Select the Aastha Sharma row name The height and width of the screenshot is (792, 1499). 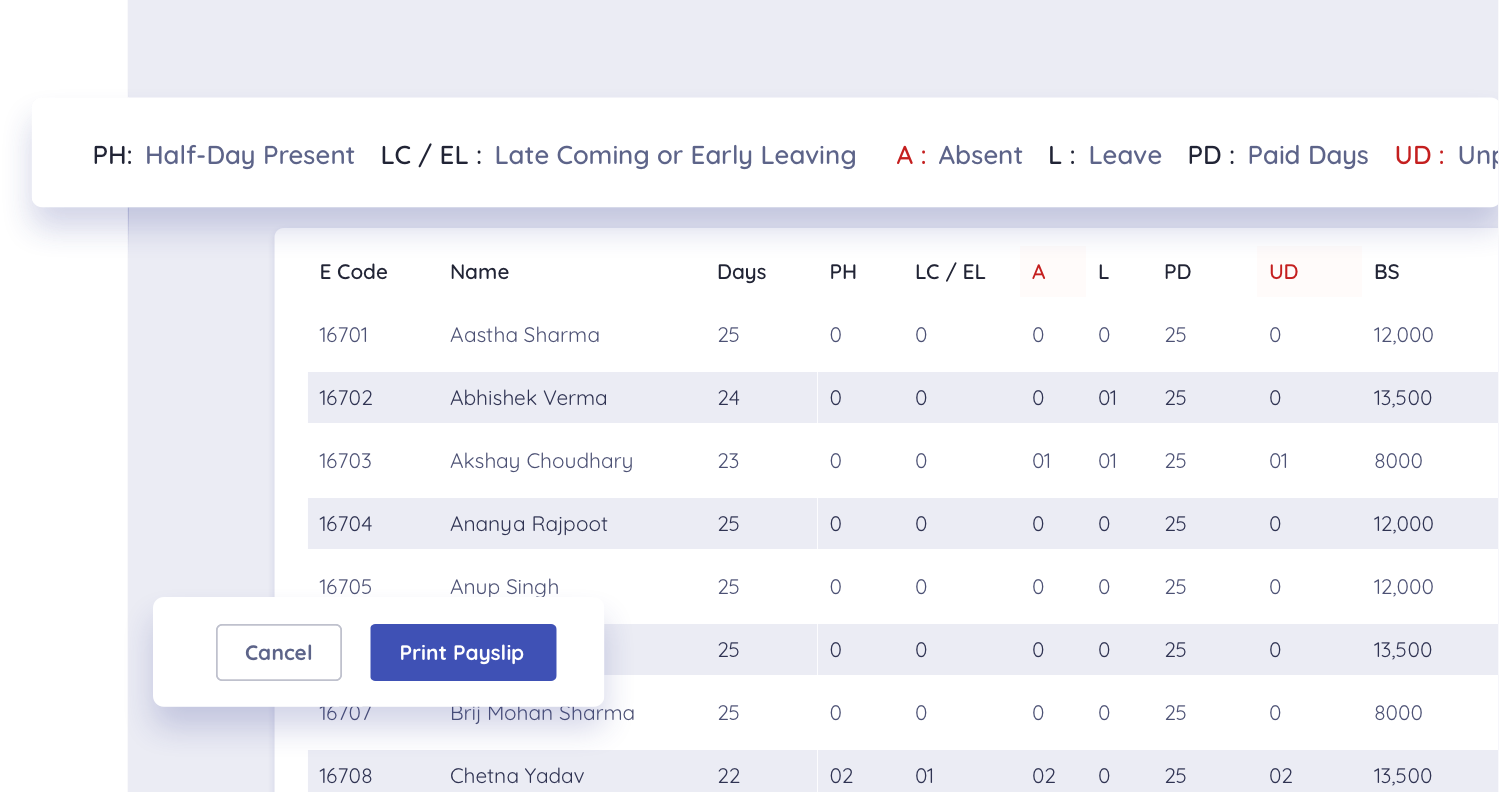pyautogui.click(x=524, y=335)
